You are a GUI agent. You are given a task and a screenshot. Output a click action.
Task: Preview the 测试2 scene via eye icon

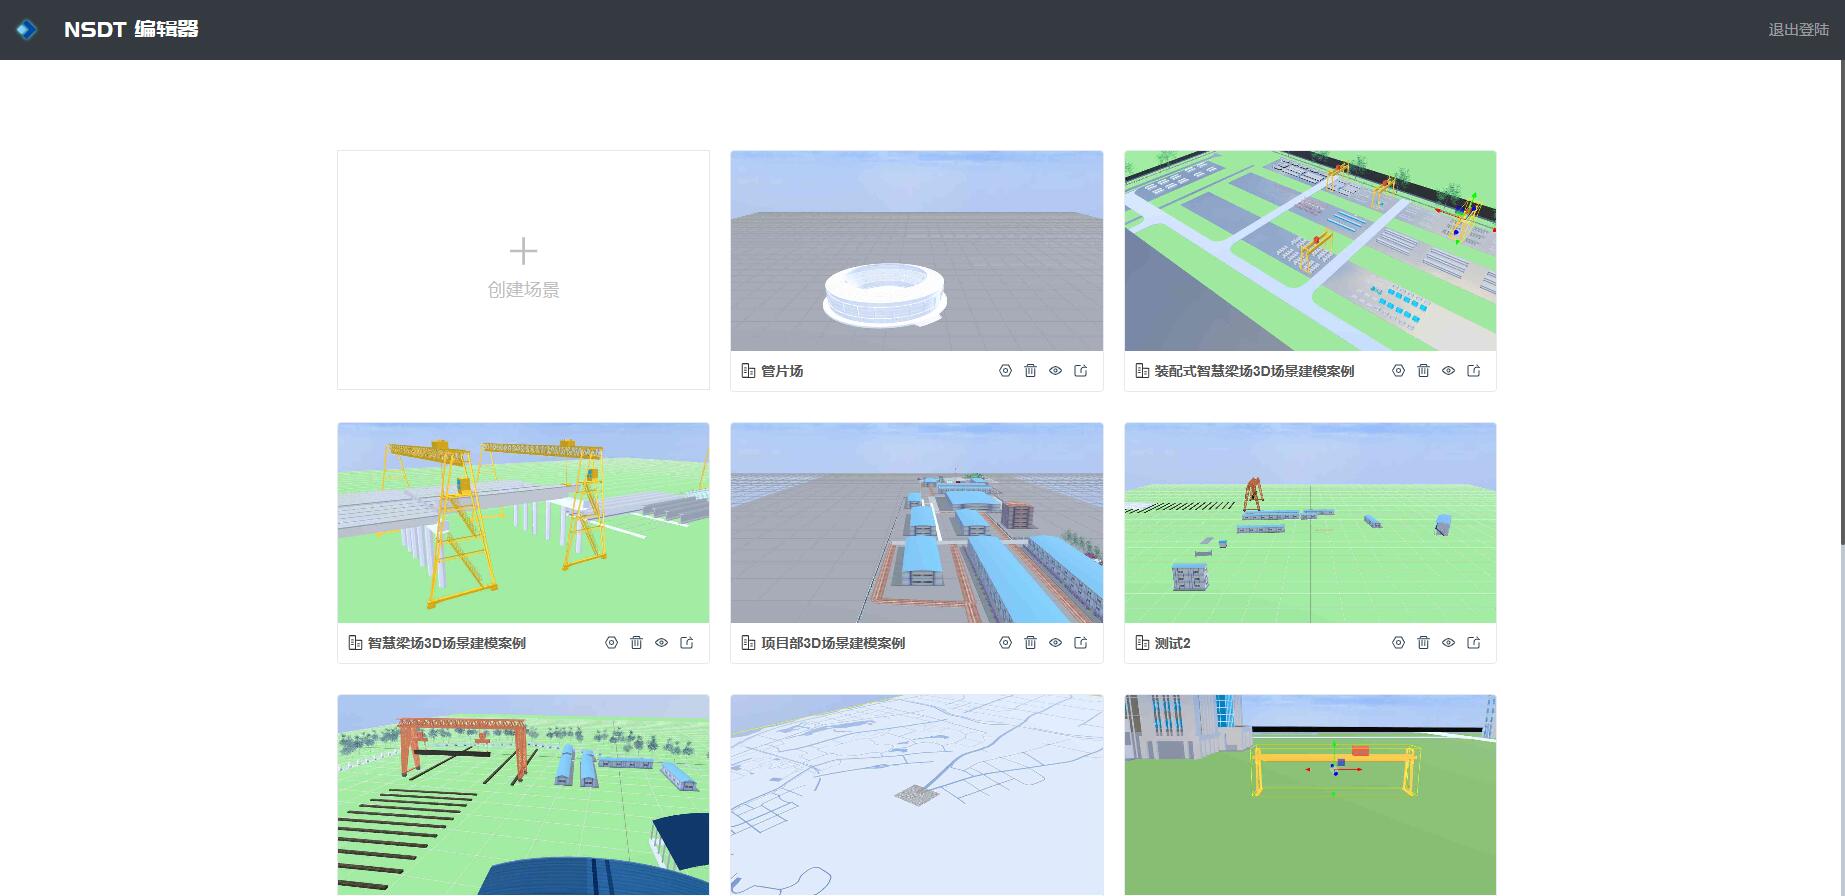coord(1448,643)
